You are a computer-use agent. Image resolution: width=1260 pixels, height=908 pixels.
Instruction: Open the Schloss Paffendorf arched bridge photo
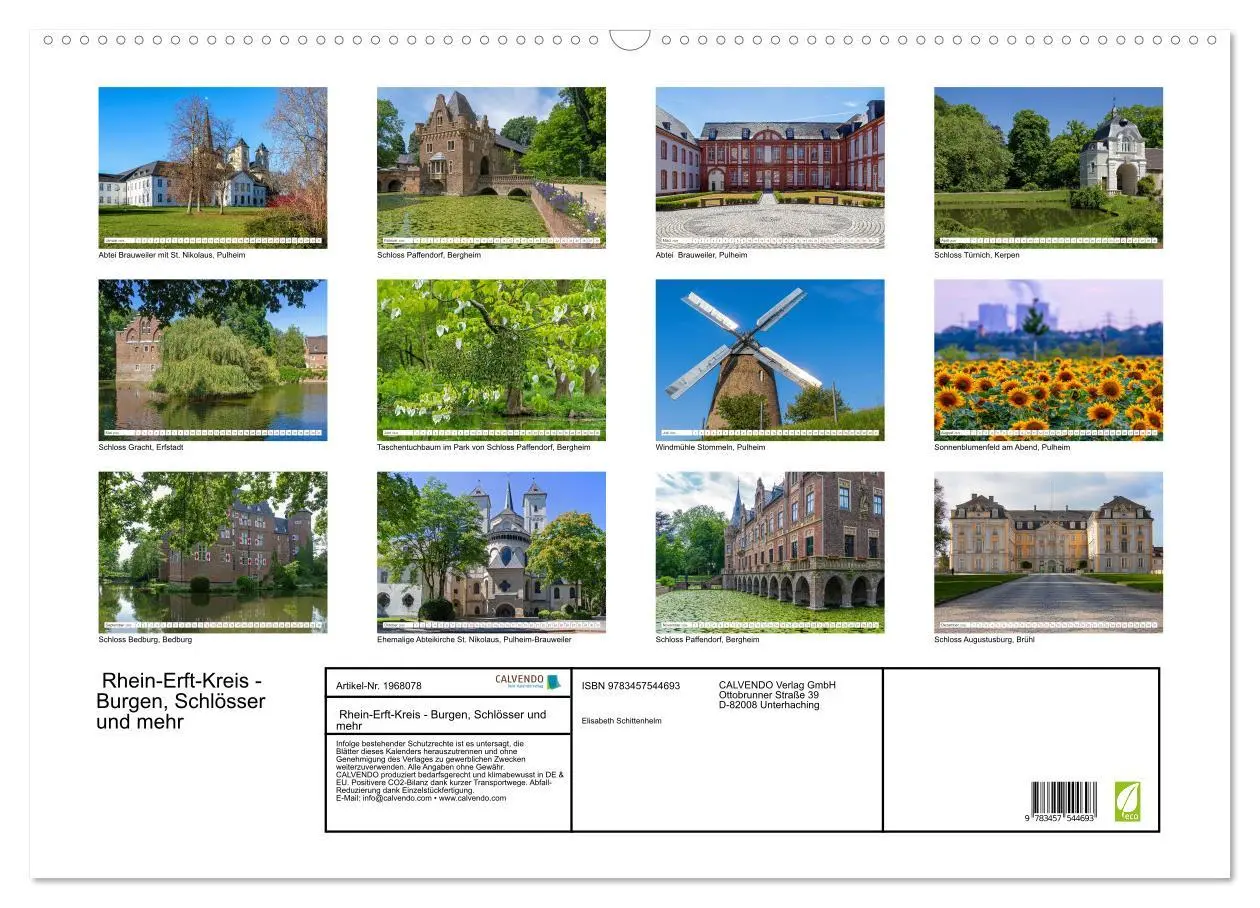(x=770, y=552)
